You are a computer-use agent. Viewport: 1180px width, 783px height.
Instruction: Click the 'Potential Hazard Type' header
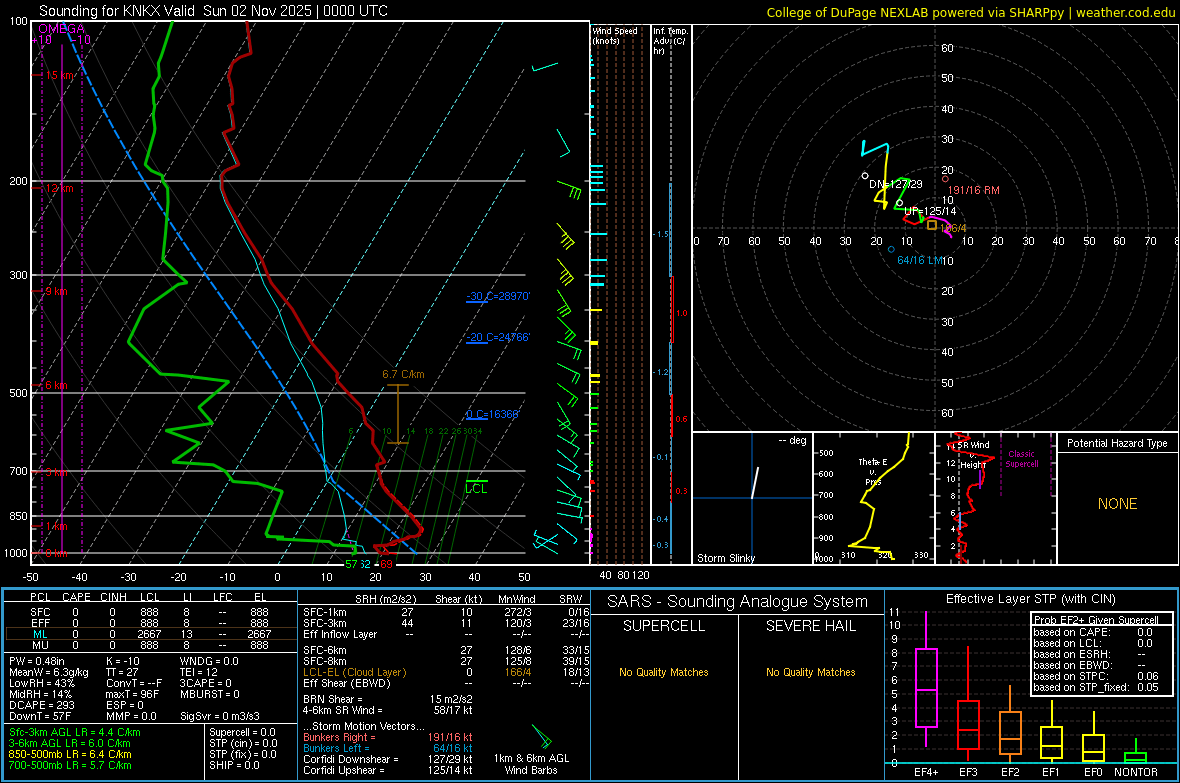pos(1118,443)
